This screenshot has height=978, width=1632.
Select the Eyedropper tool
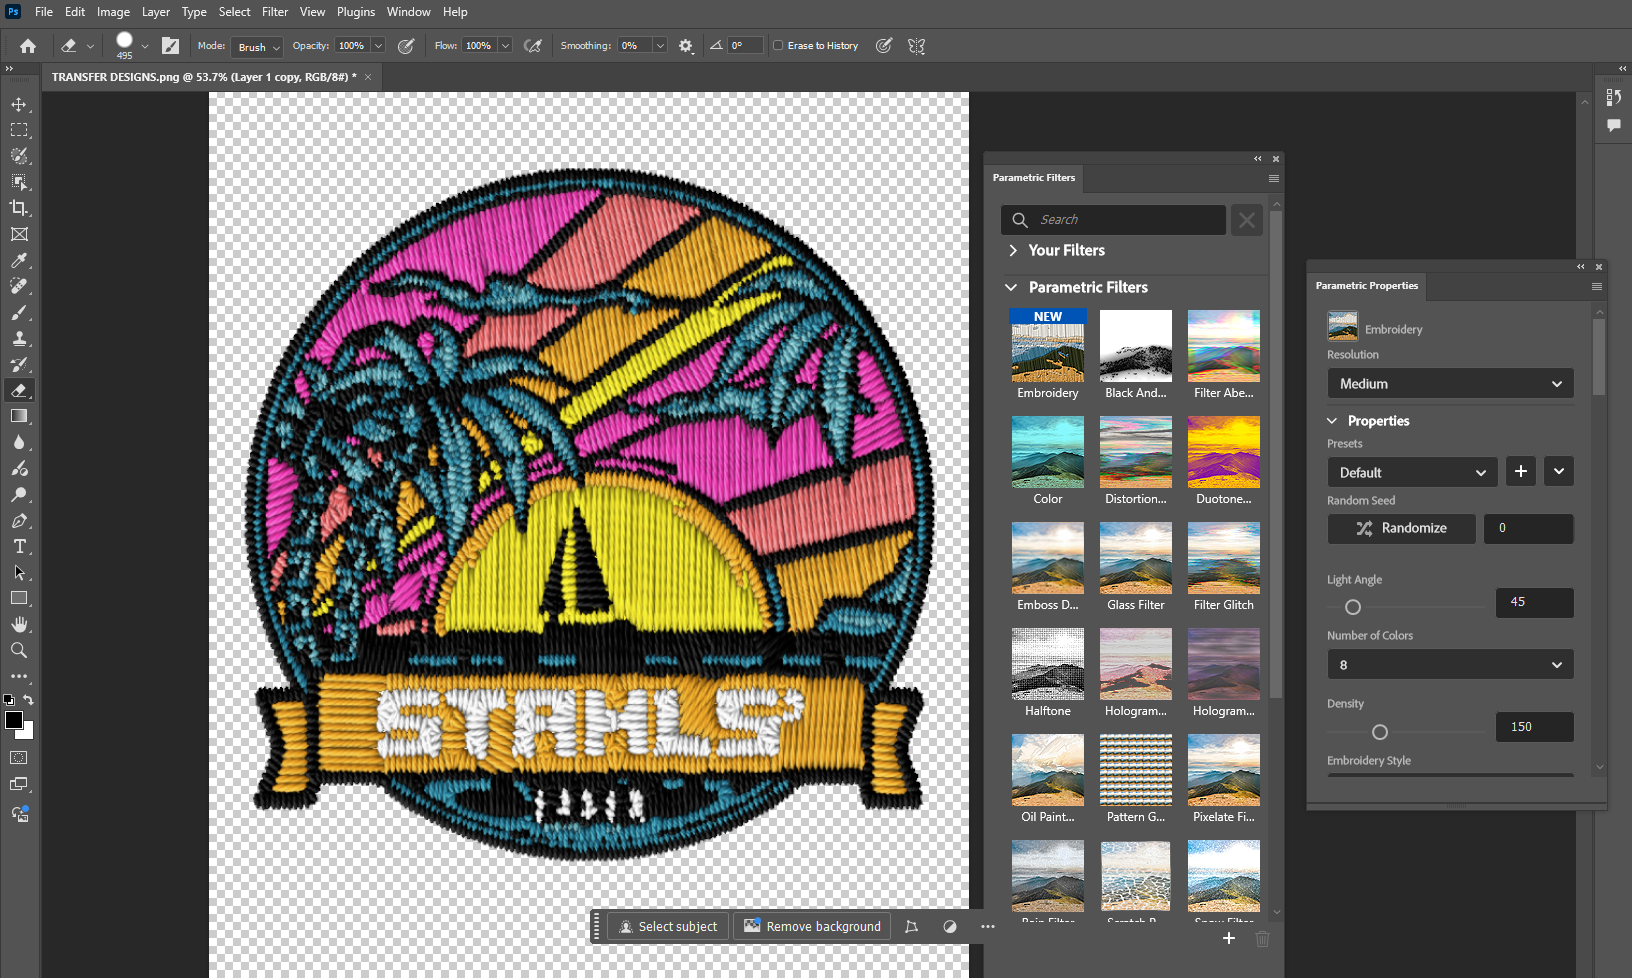[x=19, y=260]
